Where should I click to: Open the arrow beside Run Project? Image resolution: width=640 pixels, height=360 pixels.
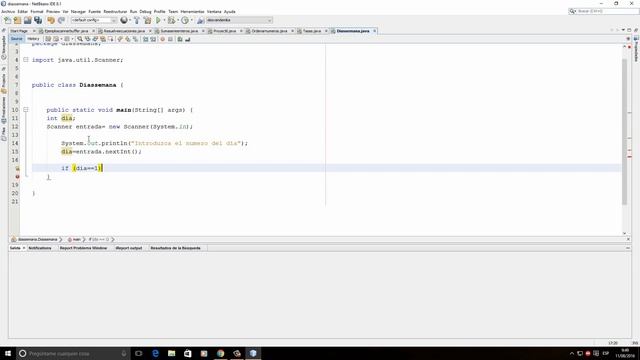click(164, 20)
